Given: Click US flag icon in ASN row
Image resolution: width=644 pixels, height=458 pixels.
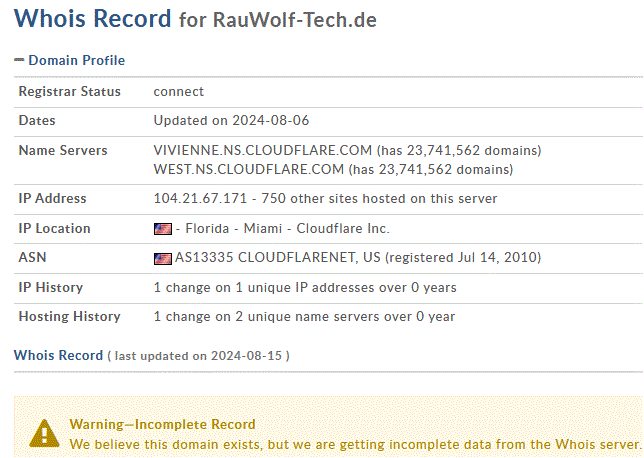Looking at the screenshot, I should pos(163,259).
